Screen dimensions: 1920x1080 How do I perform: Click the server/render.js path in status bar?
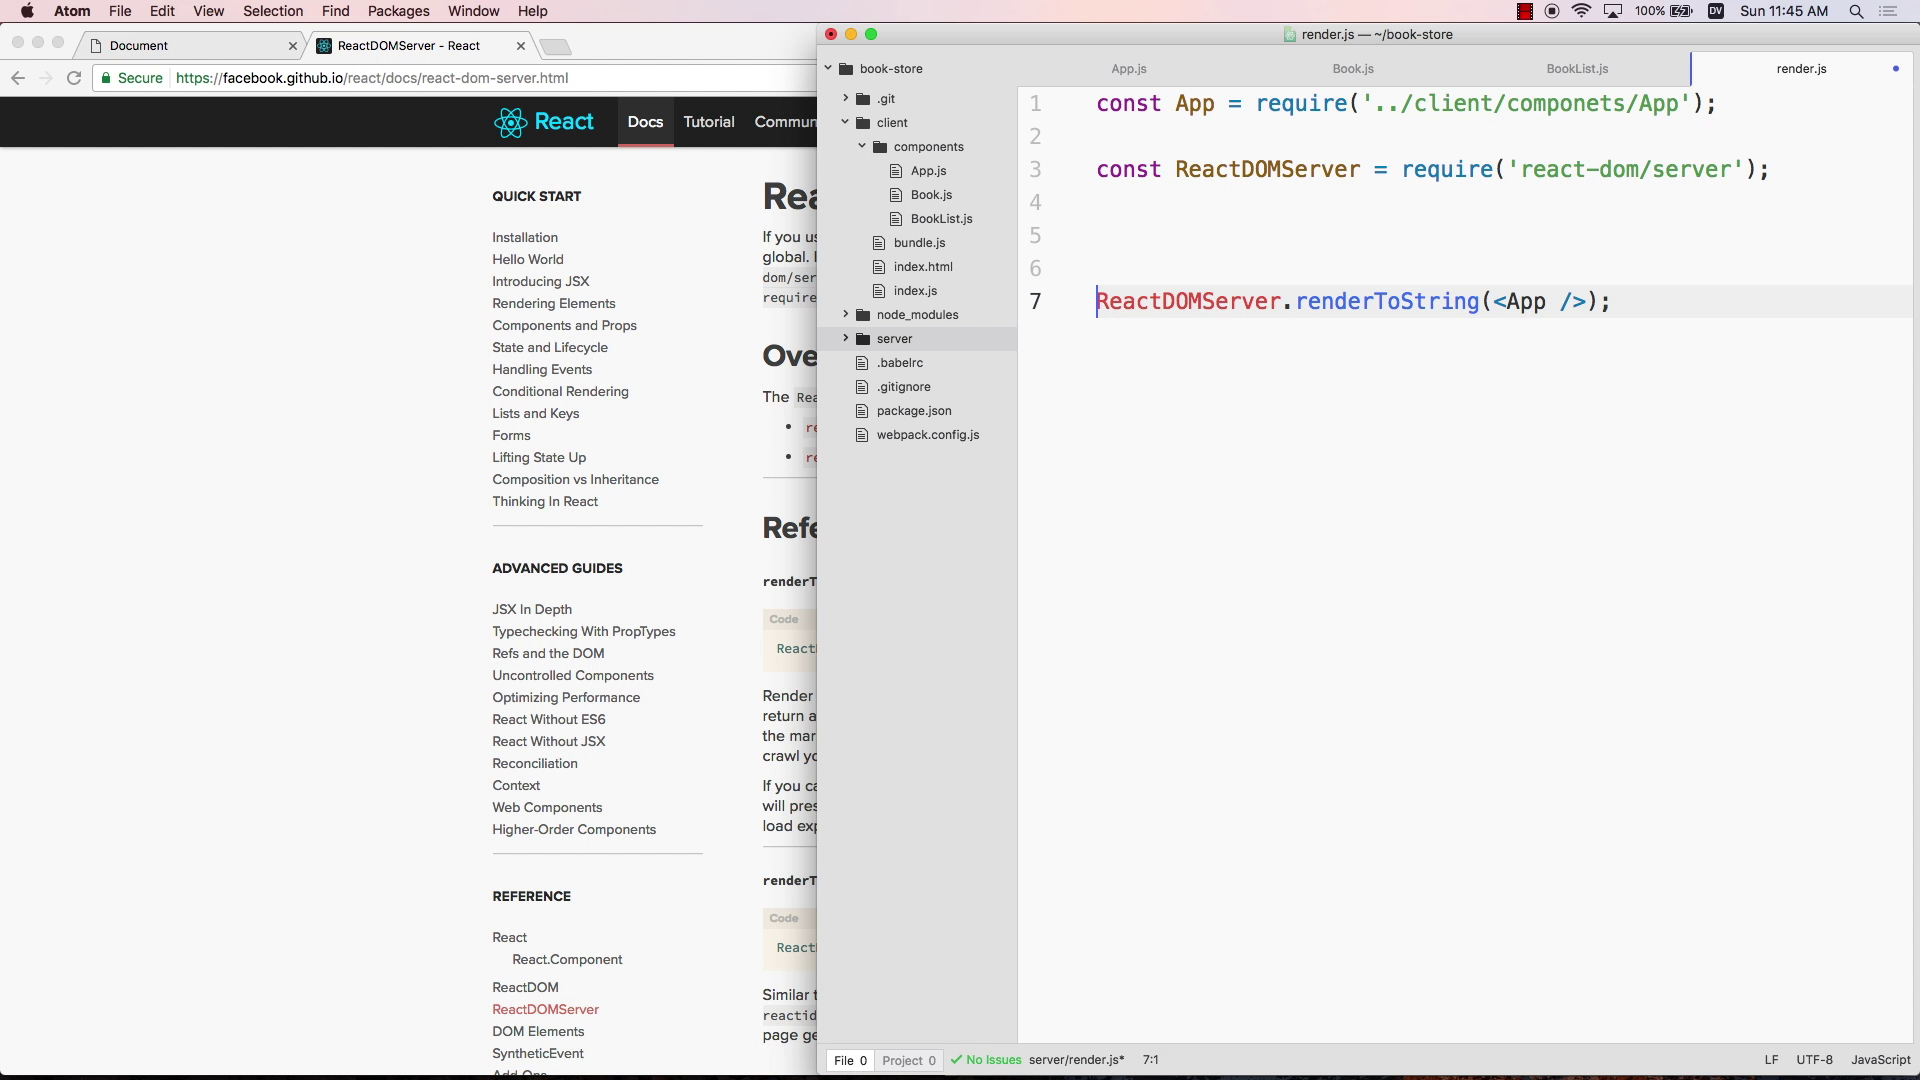point(1076,1060)
